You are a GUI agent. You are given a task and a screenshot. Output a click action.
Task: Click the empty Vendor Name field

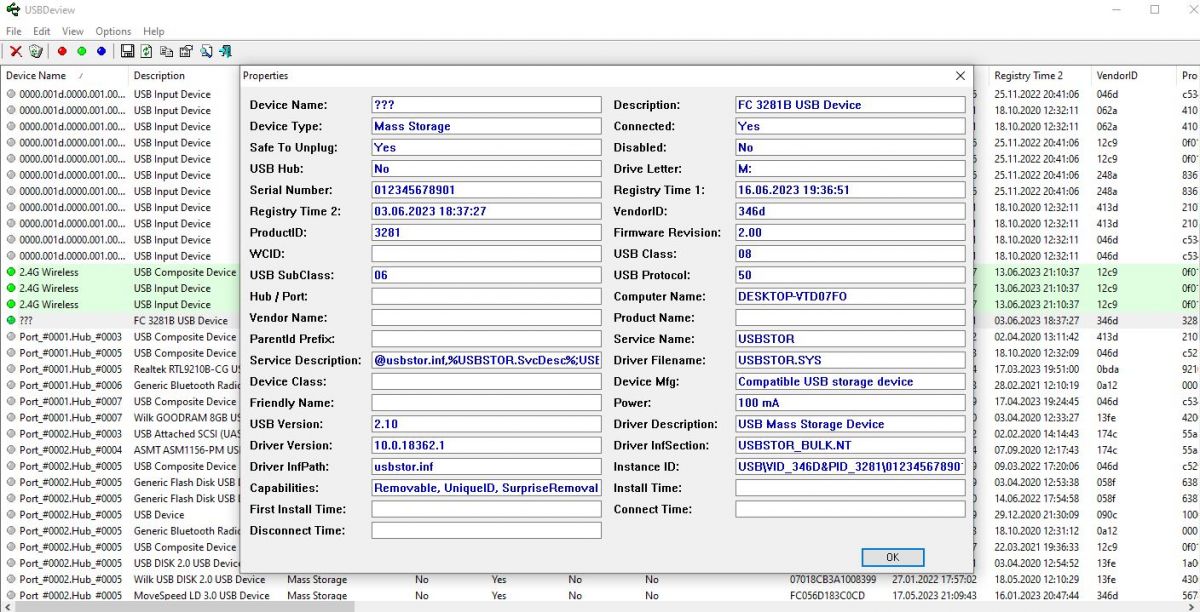[x=486, y=318]
